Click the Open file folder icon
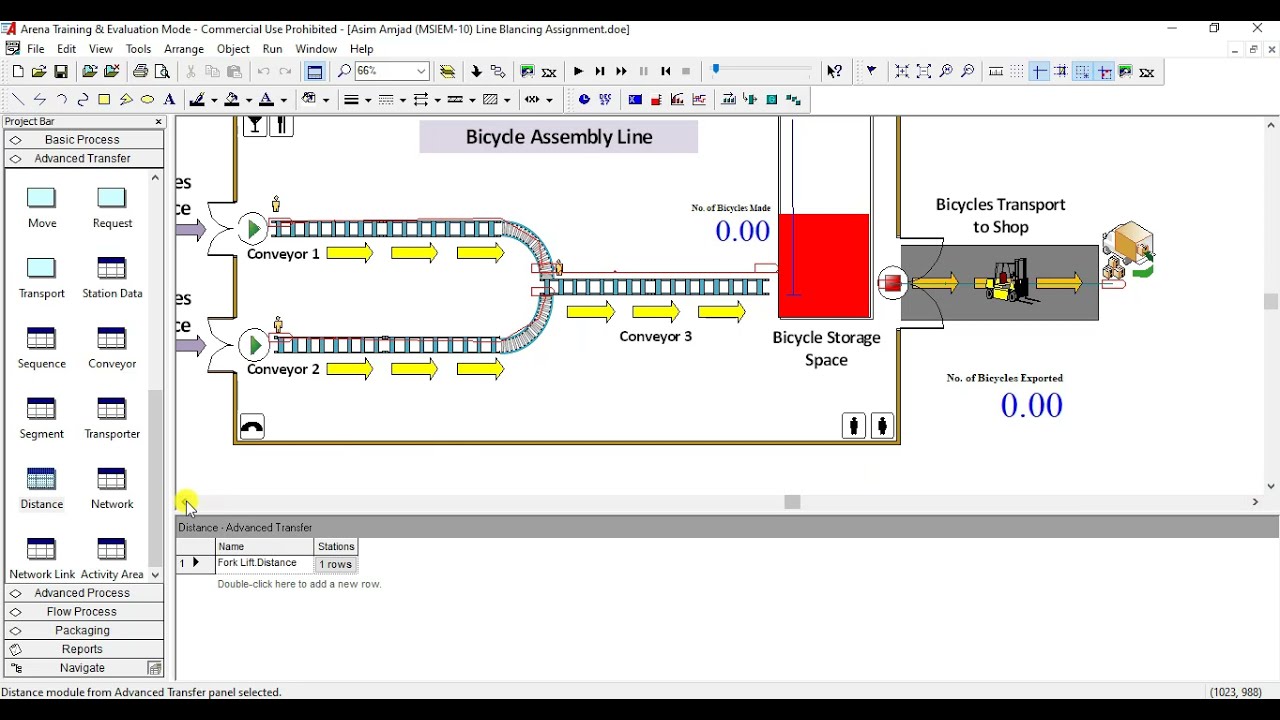This screenshot has width=1280, height=720. point(39,72)
